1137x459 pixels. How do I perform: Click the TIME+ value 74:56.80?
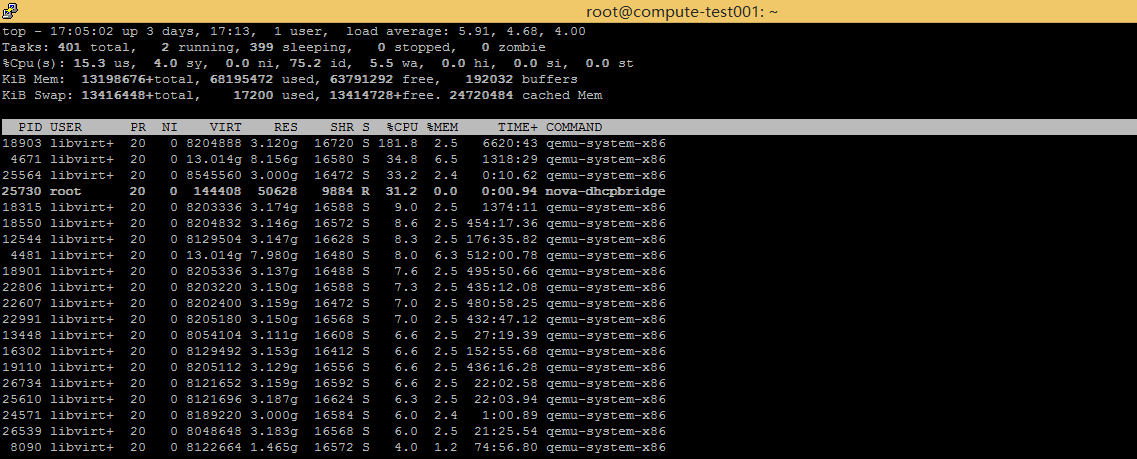(505, 447)
